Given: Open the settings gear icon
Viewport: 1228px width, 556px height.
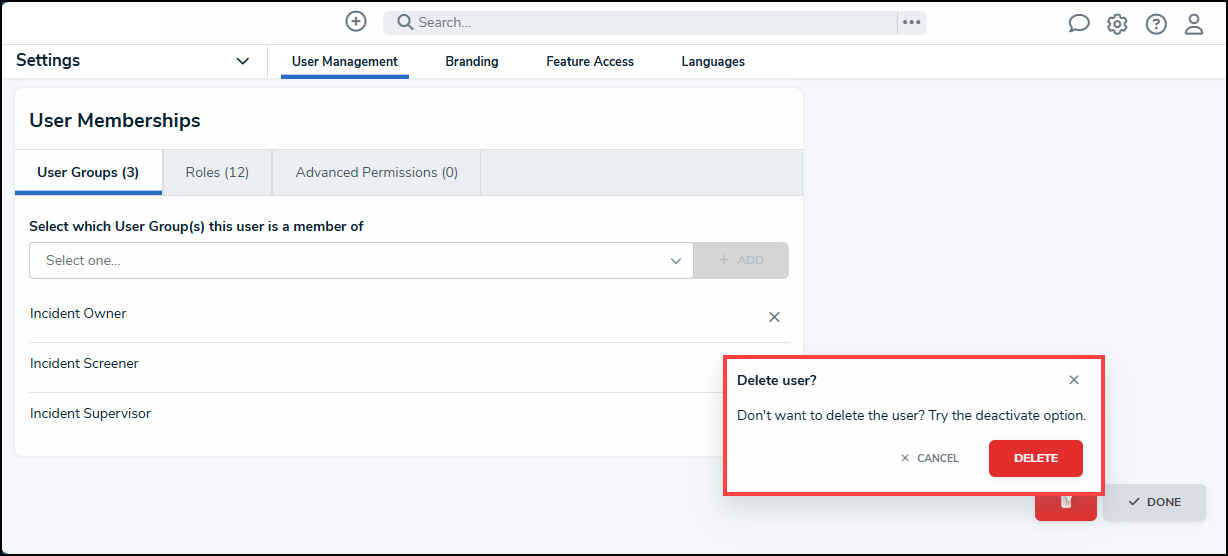Looking at the screenshot, I should click(1117, 24).
